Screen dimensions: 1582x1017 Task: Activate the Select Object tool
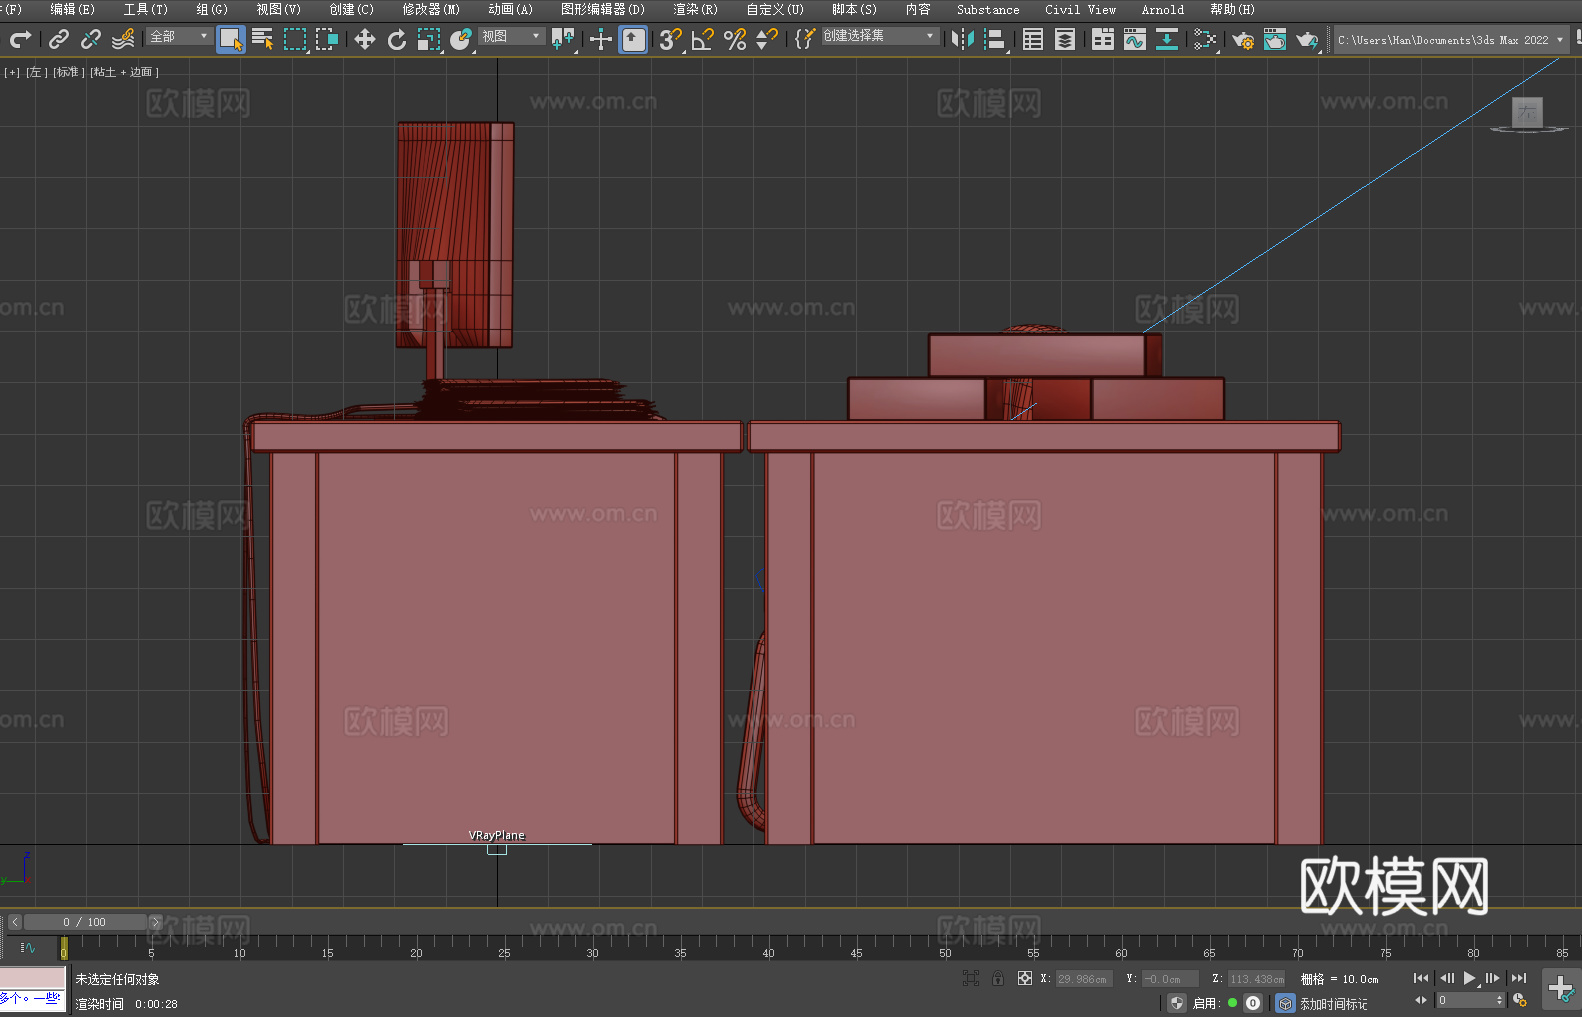click(231, 39)
